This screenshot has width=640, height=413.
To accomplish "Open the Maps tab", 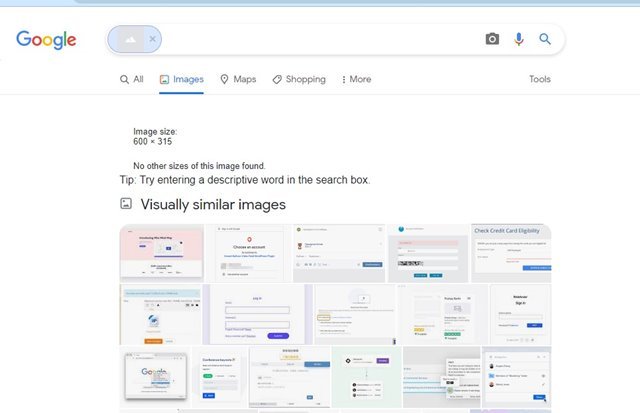I will 238,79.
